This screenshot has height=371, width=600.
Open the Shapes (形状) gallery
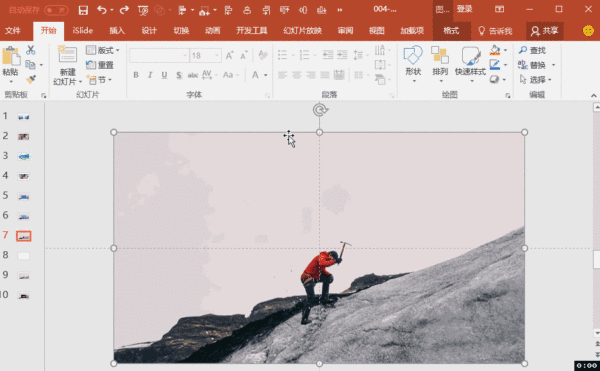[413, 63]
